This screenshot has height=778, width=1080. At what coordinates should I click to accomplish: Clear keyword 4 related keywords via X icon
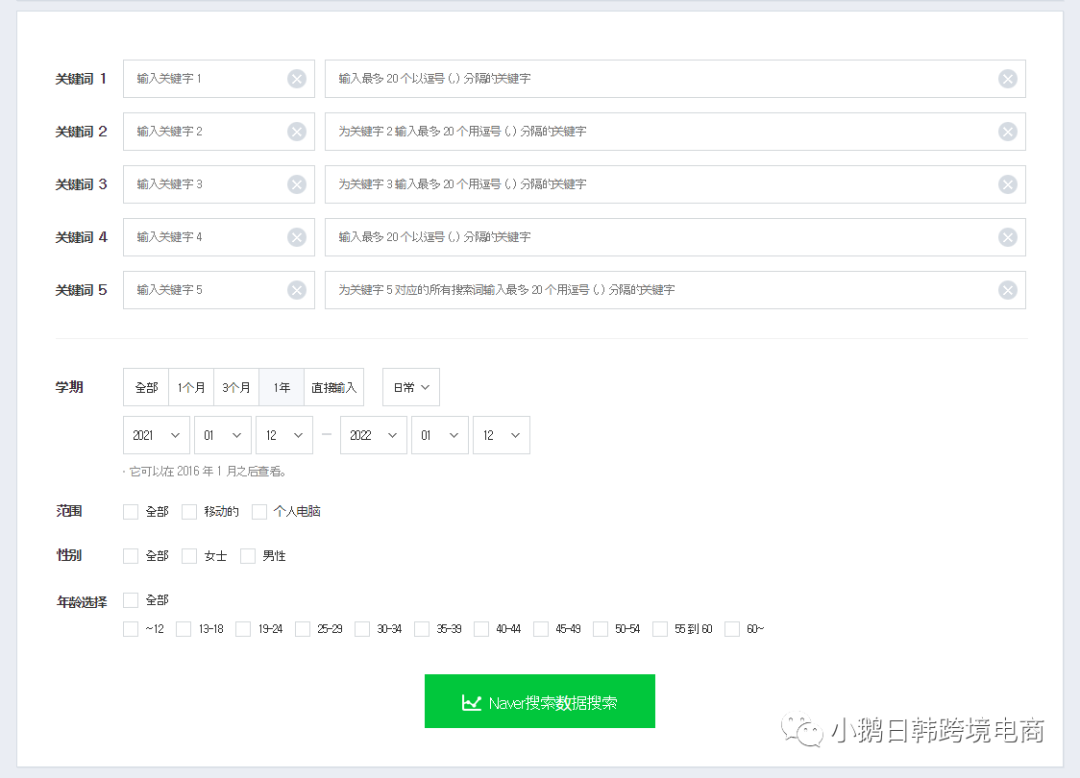pos(1007,237)
